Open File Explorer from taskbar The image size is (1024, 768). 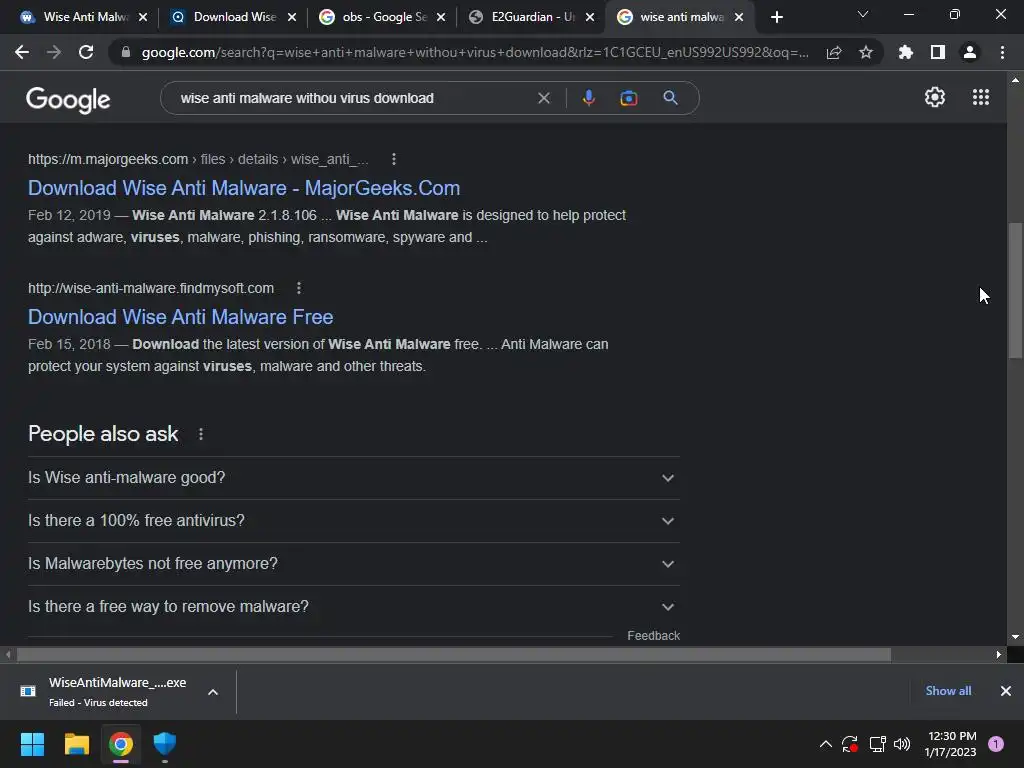pyautogui.click(x=76, y=744)
